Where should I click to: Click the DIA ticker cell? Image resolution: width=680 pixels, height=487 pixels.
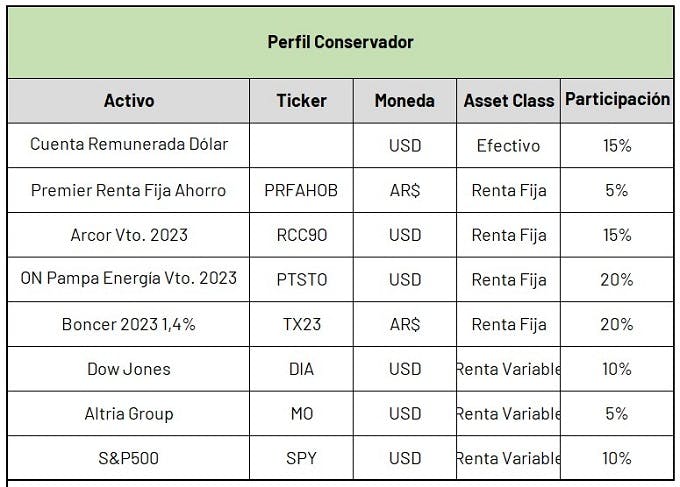click(301, 369)
